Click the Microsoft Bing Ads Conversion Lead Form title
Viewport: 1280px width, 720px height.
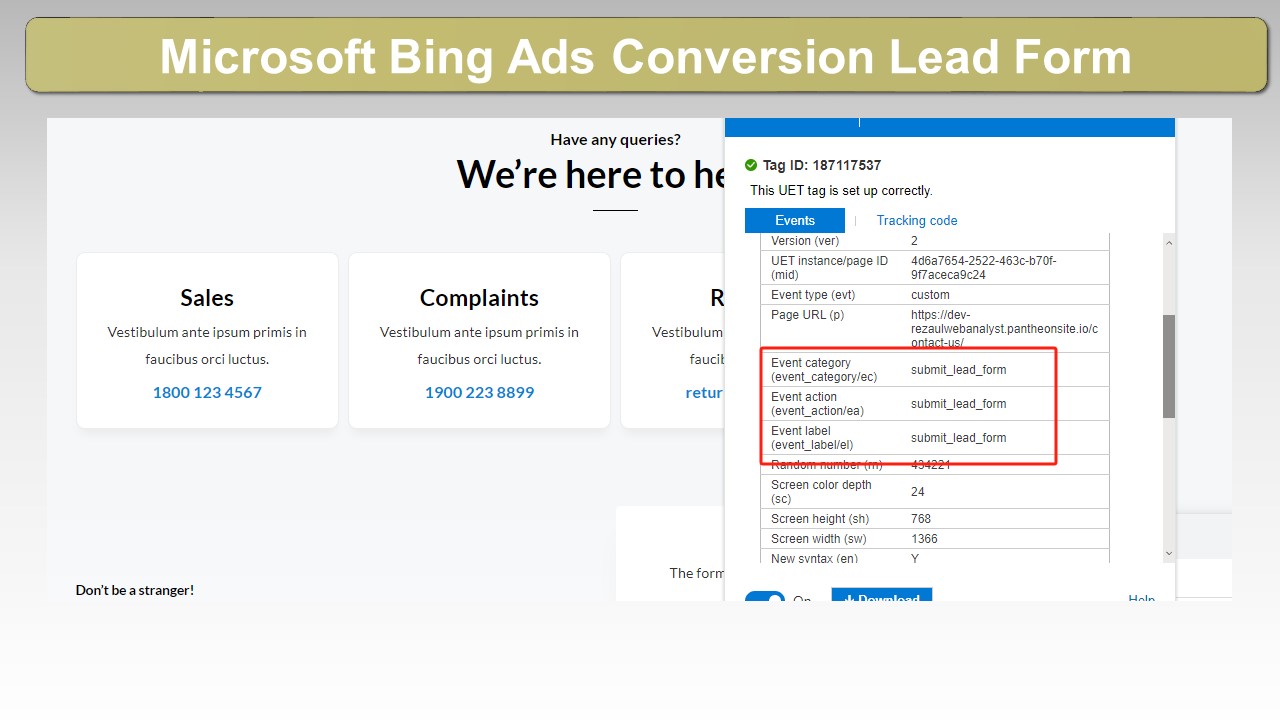coord(646,57)
